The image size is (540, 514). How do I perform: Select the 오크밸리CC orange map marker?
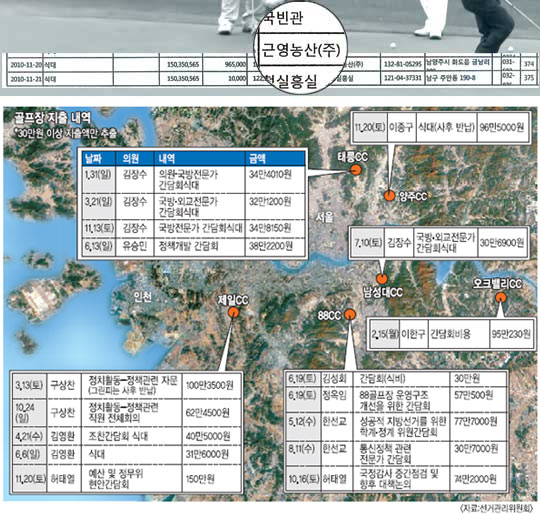pyautogui.click(x=501, y=298)
